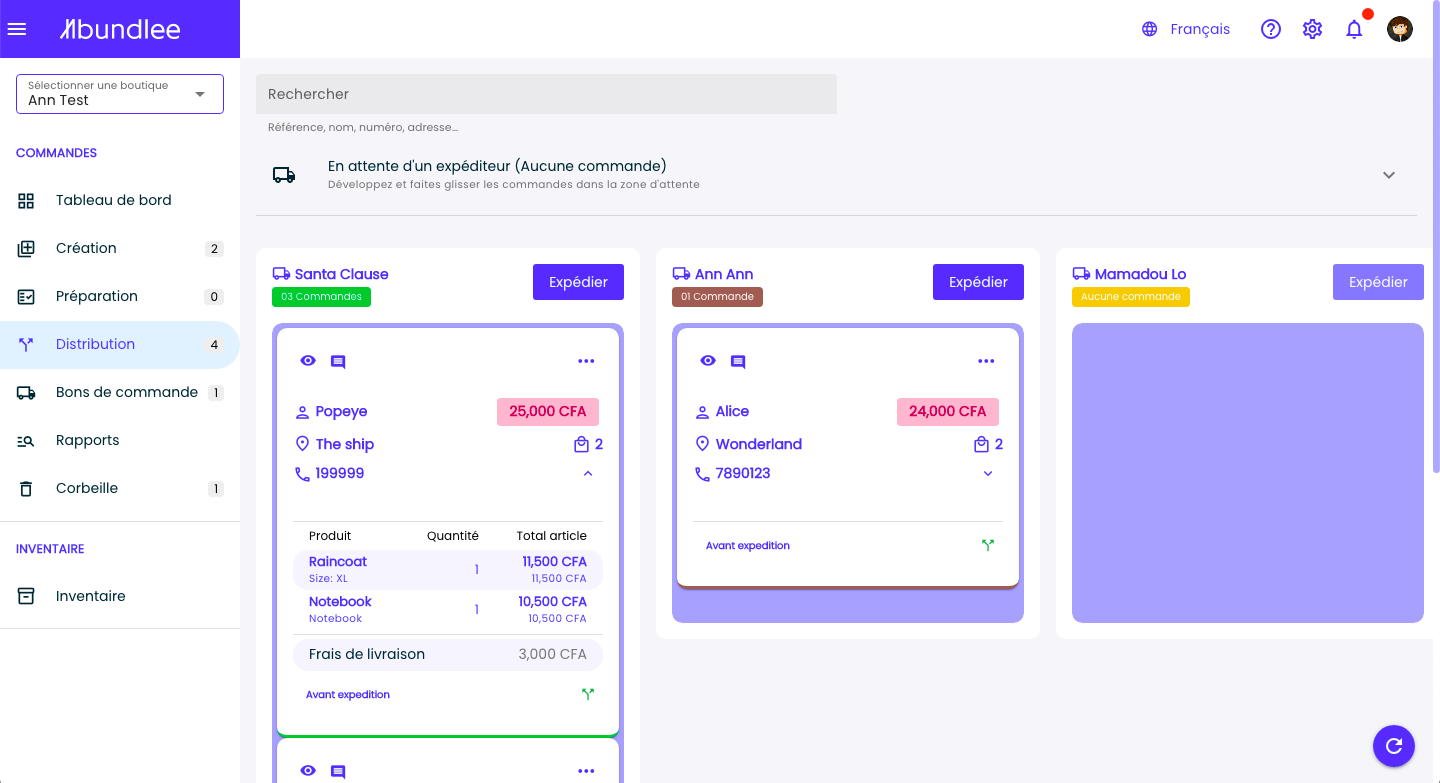Open comments on Alice order
1440x783 pixels.
pos(738,362)
